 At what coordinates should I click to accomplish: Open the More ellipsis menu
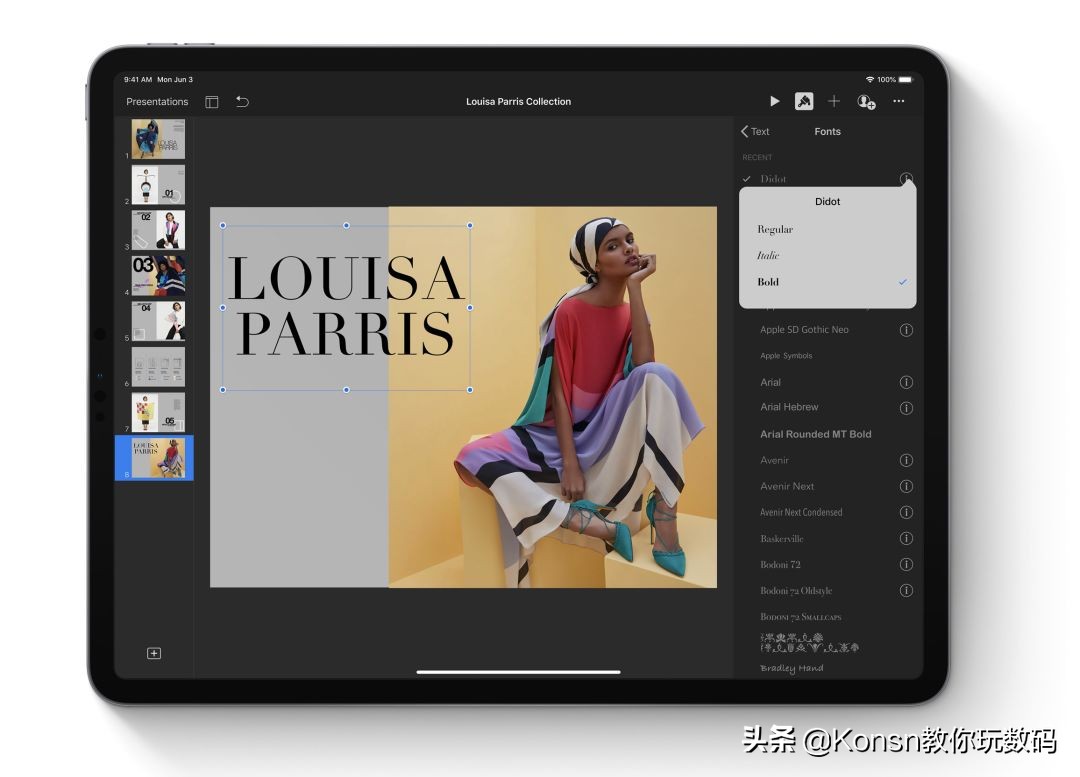pos(899,101)
